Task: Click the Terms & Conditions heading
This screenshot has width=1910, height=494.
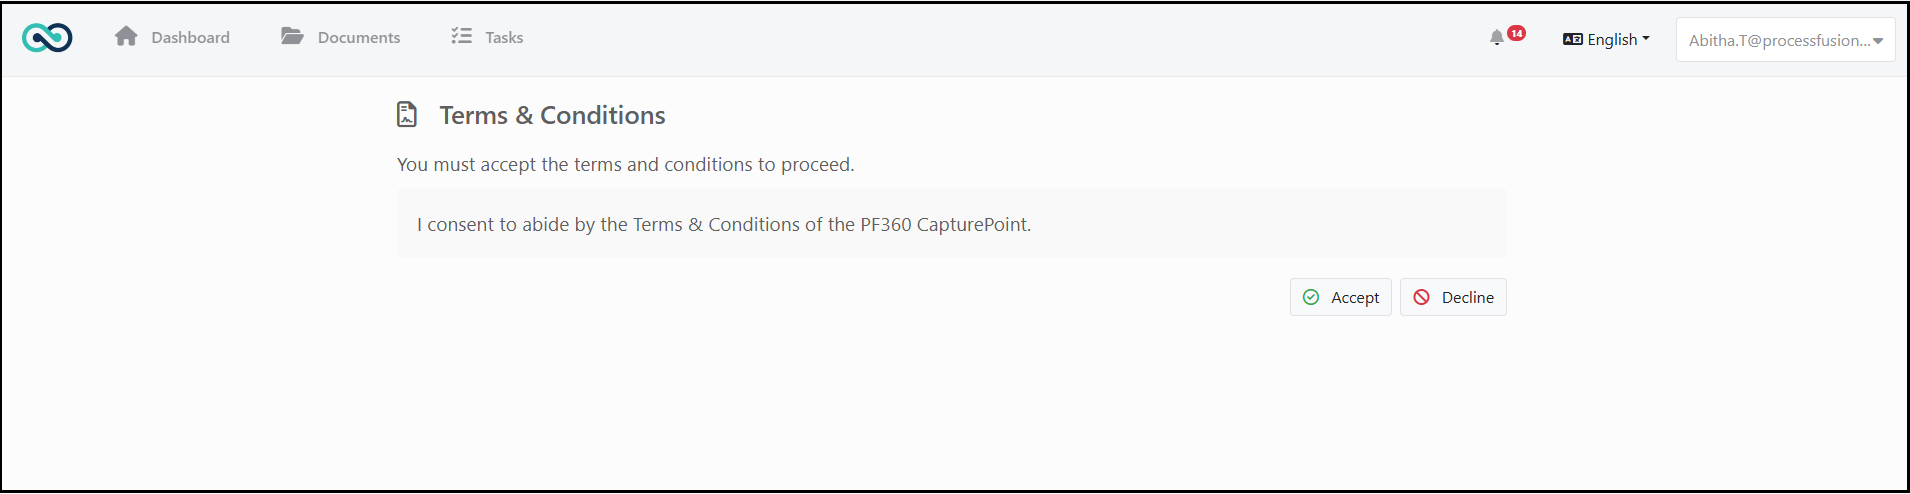Action: [552, 115]
